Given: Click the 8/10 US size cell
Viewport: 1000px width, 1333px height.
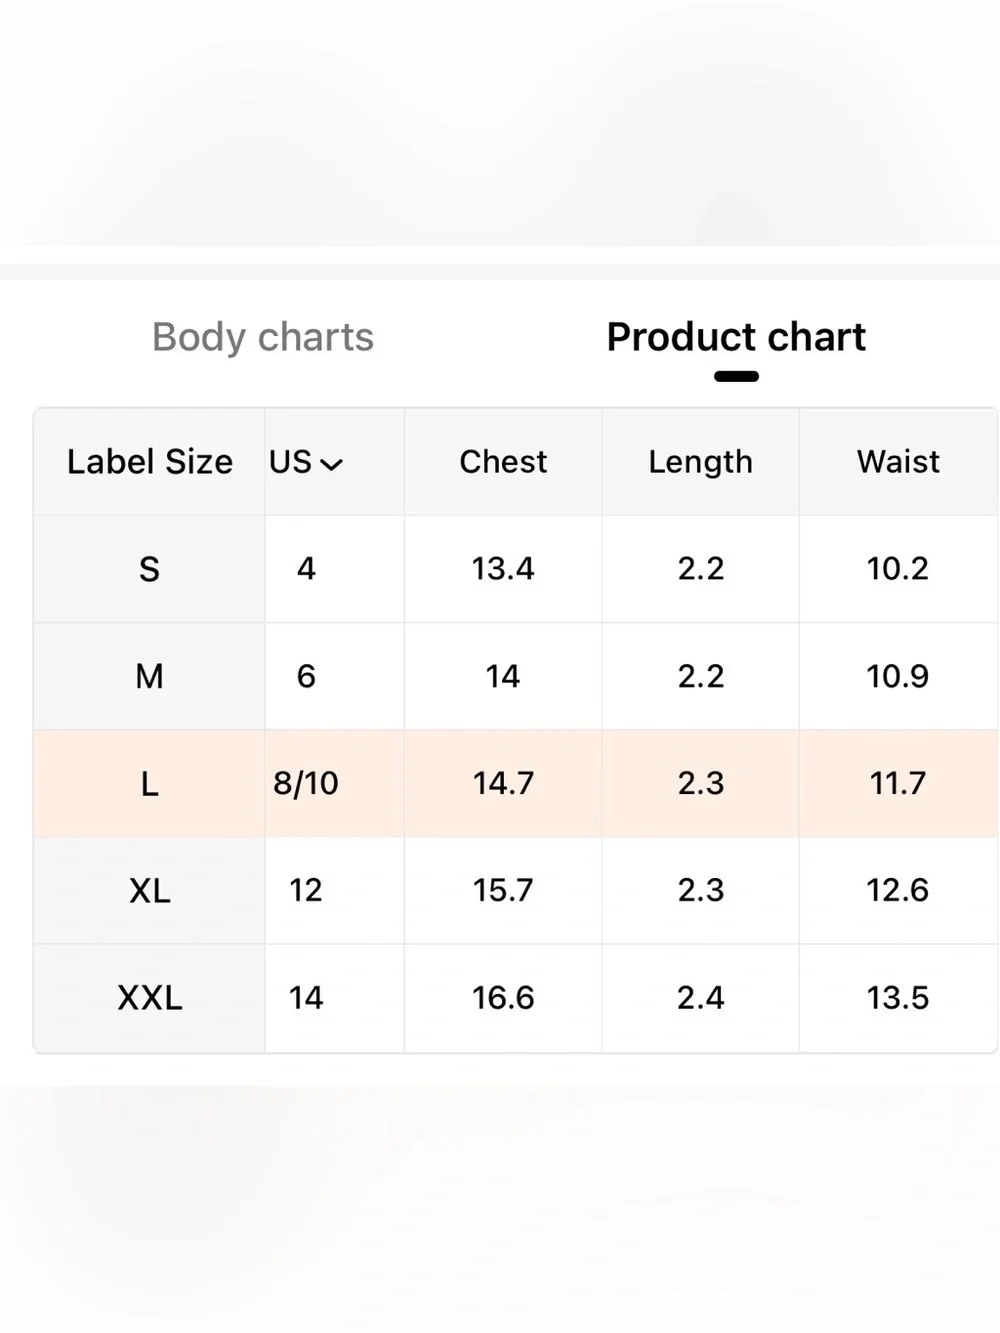Looking at the screenshot, I should pyautogui.click(x=306, y=783).
